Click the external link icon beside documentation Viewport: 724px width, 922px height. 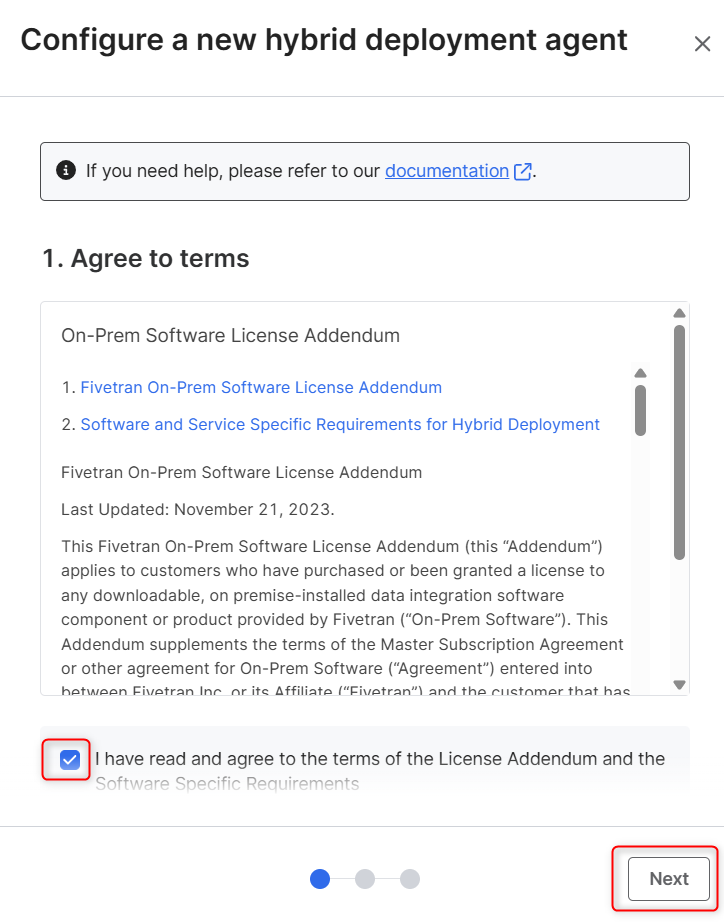coord(523,171)
